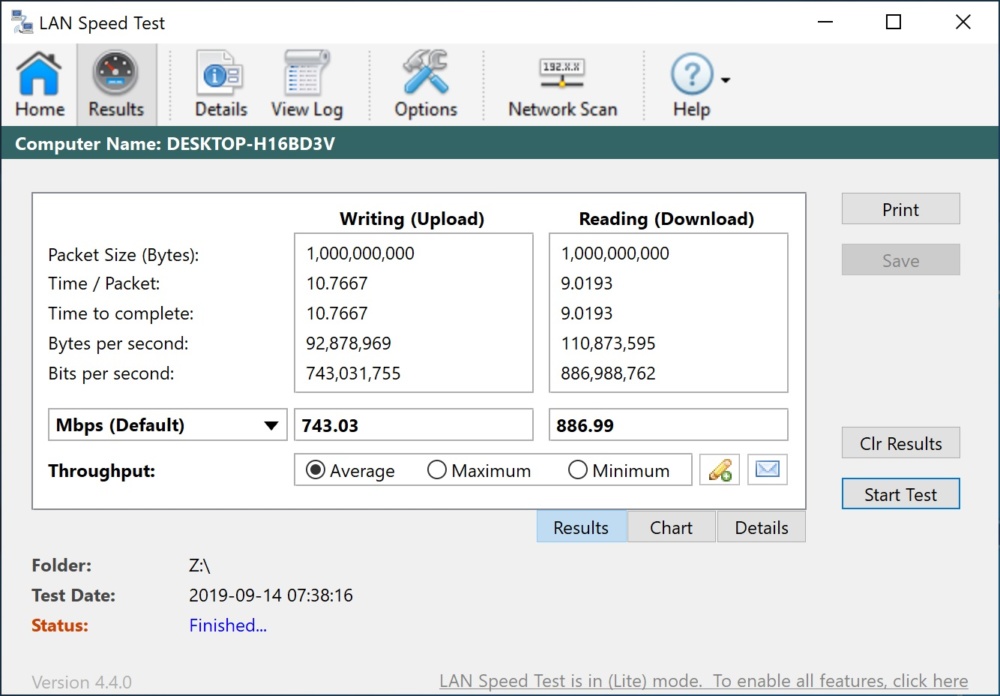The height and width of the screenshot is (696, 1000).
Task: Select the Maximum throughput option
Action: coord(479,471)
